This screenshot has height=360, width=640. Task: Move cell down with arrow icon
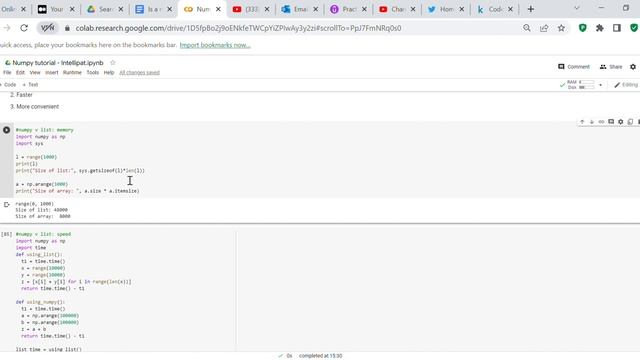[591, 122]
